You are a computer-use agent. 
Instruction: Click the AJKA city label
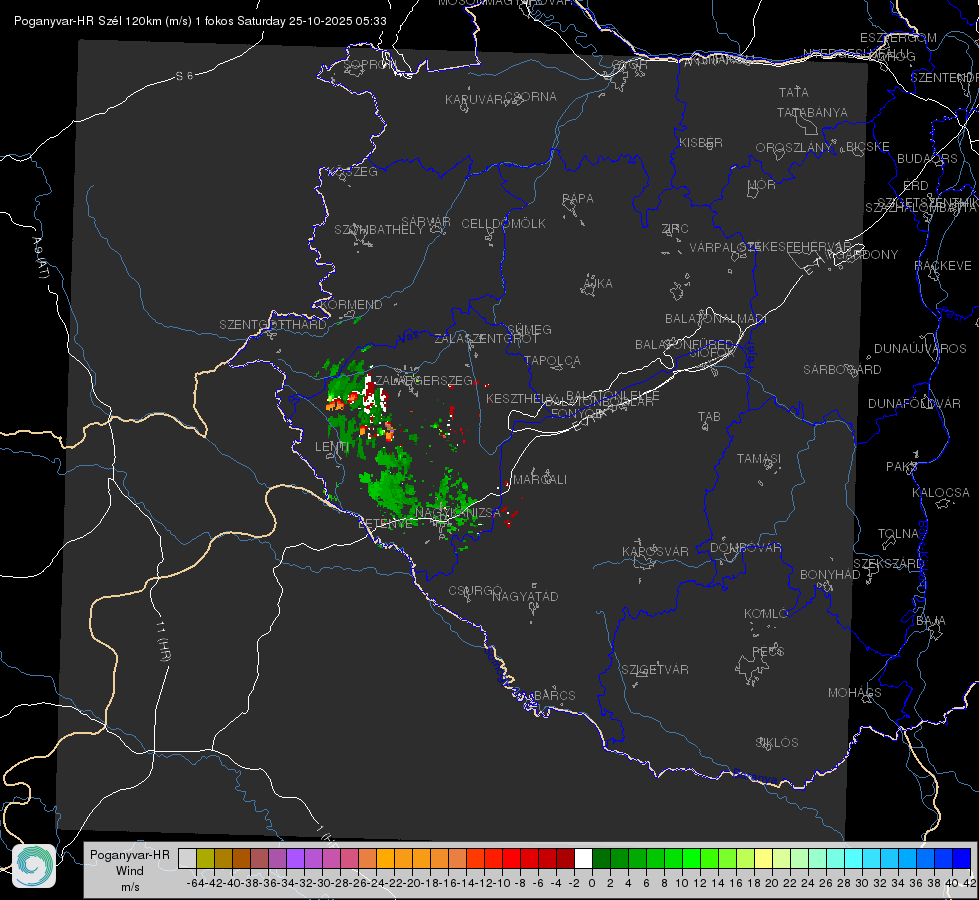pyautogui.click(x=598, y=284)
